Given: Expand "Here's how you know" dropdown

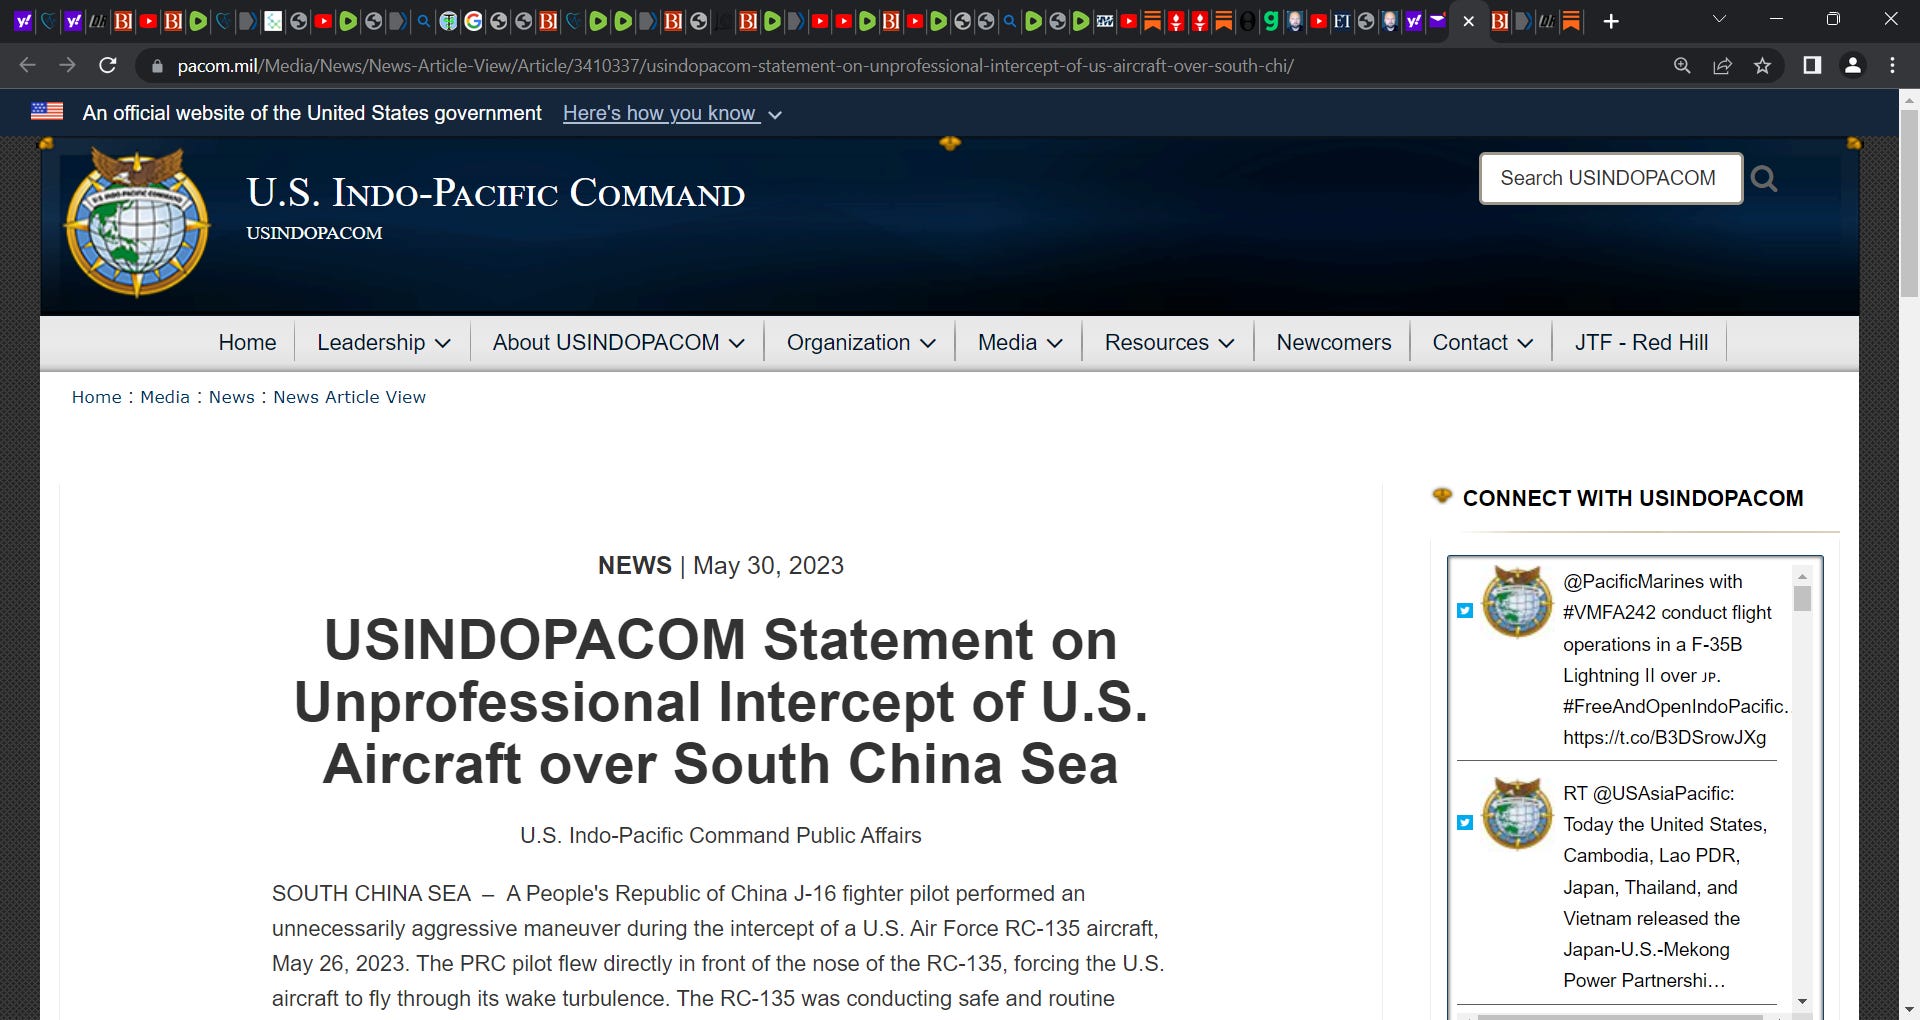Looking at the screenshot, I should (x=672, y=114).
